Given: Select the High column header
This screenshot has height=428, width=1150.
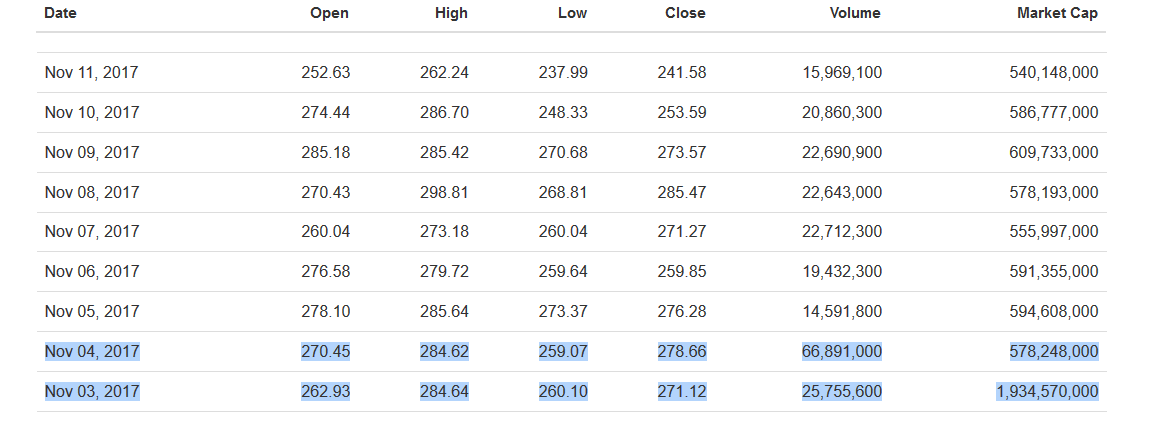Looking at the screenshot, I should 451,13.
